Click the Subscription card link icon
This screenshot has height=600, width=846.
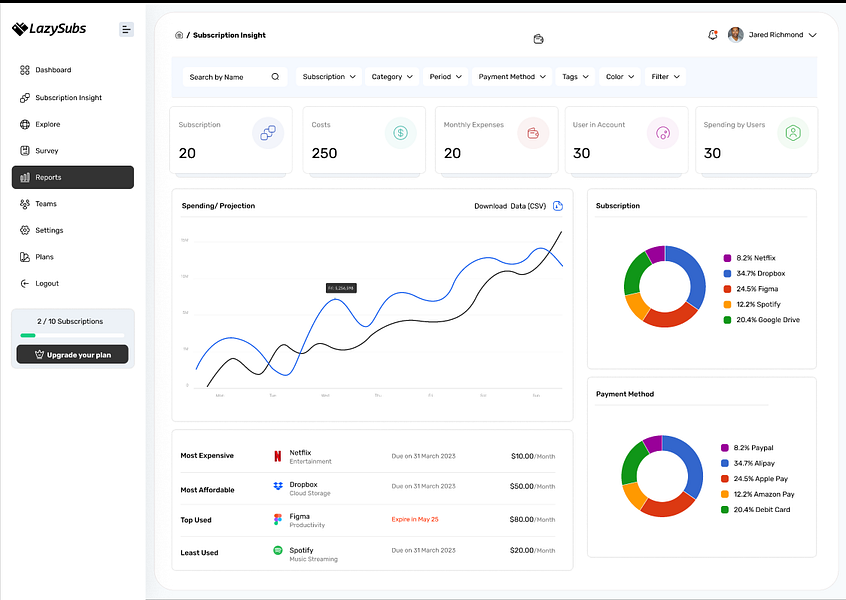click(x=268, y=133)
